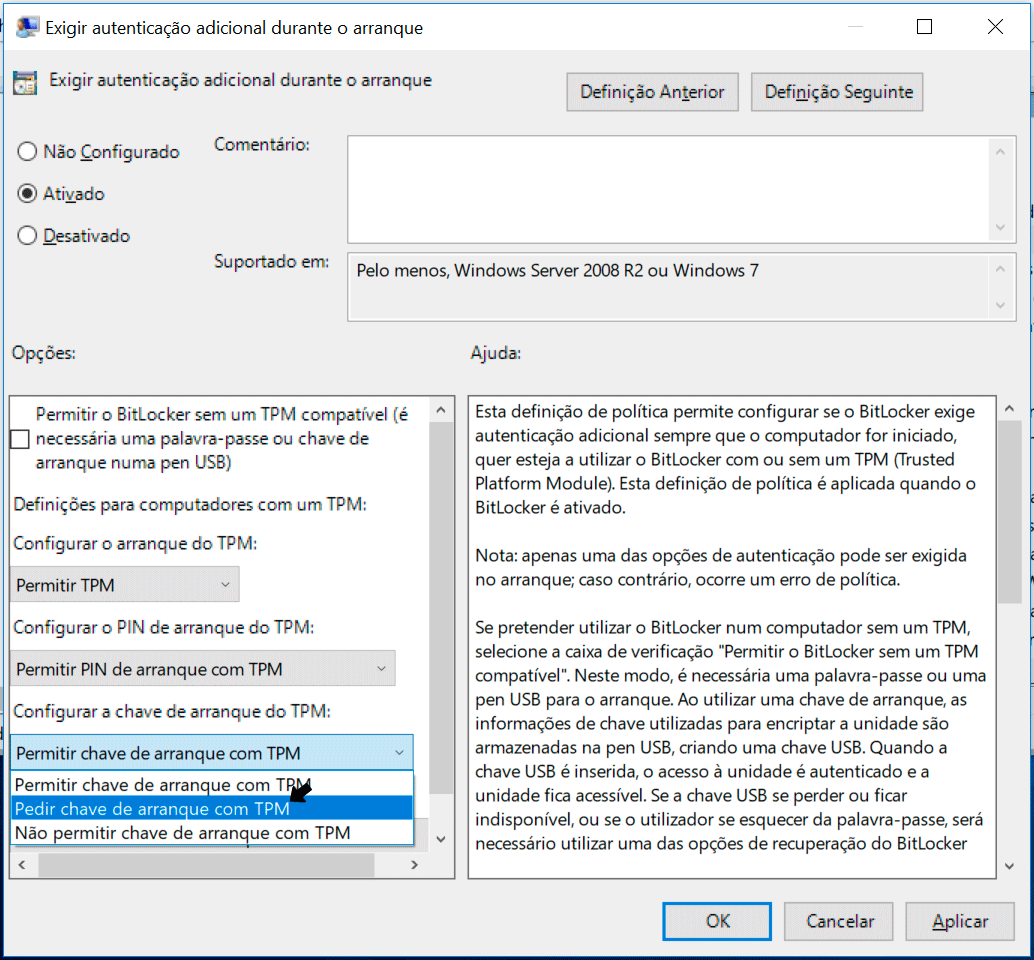This screenshot has width=1034, height=960.
Task: Open the Permitir PIN de arranque com TPM dropdown
Action: (202, 669)
